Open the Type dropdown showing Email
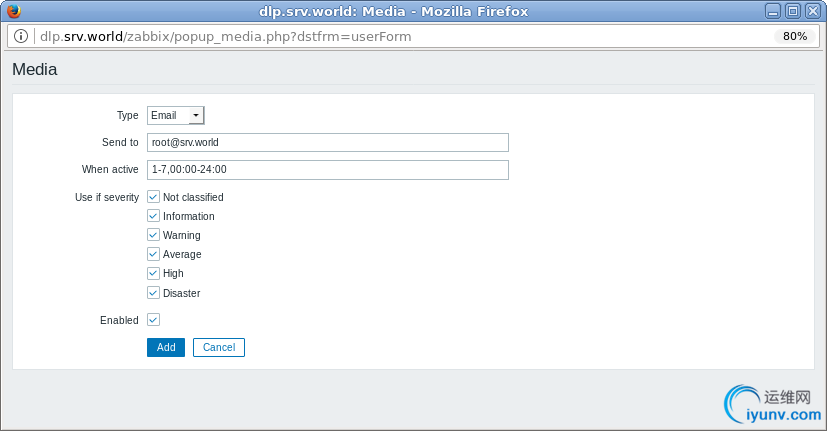Image resolution: width=827 pixels, height=431 pixels. pos(176,115)
